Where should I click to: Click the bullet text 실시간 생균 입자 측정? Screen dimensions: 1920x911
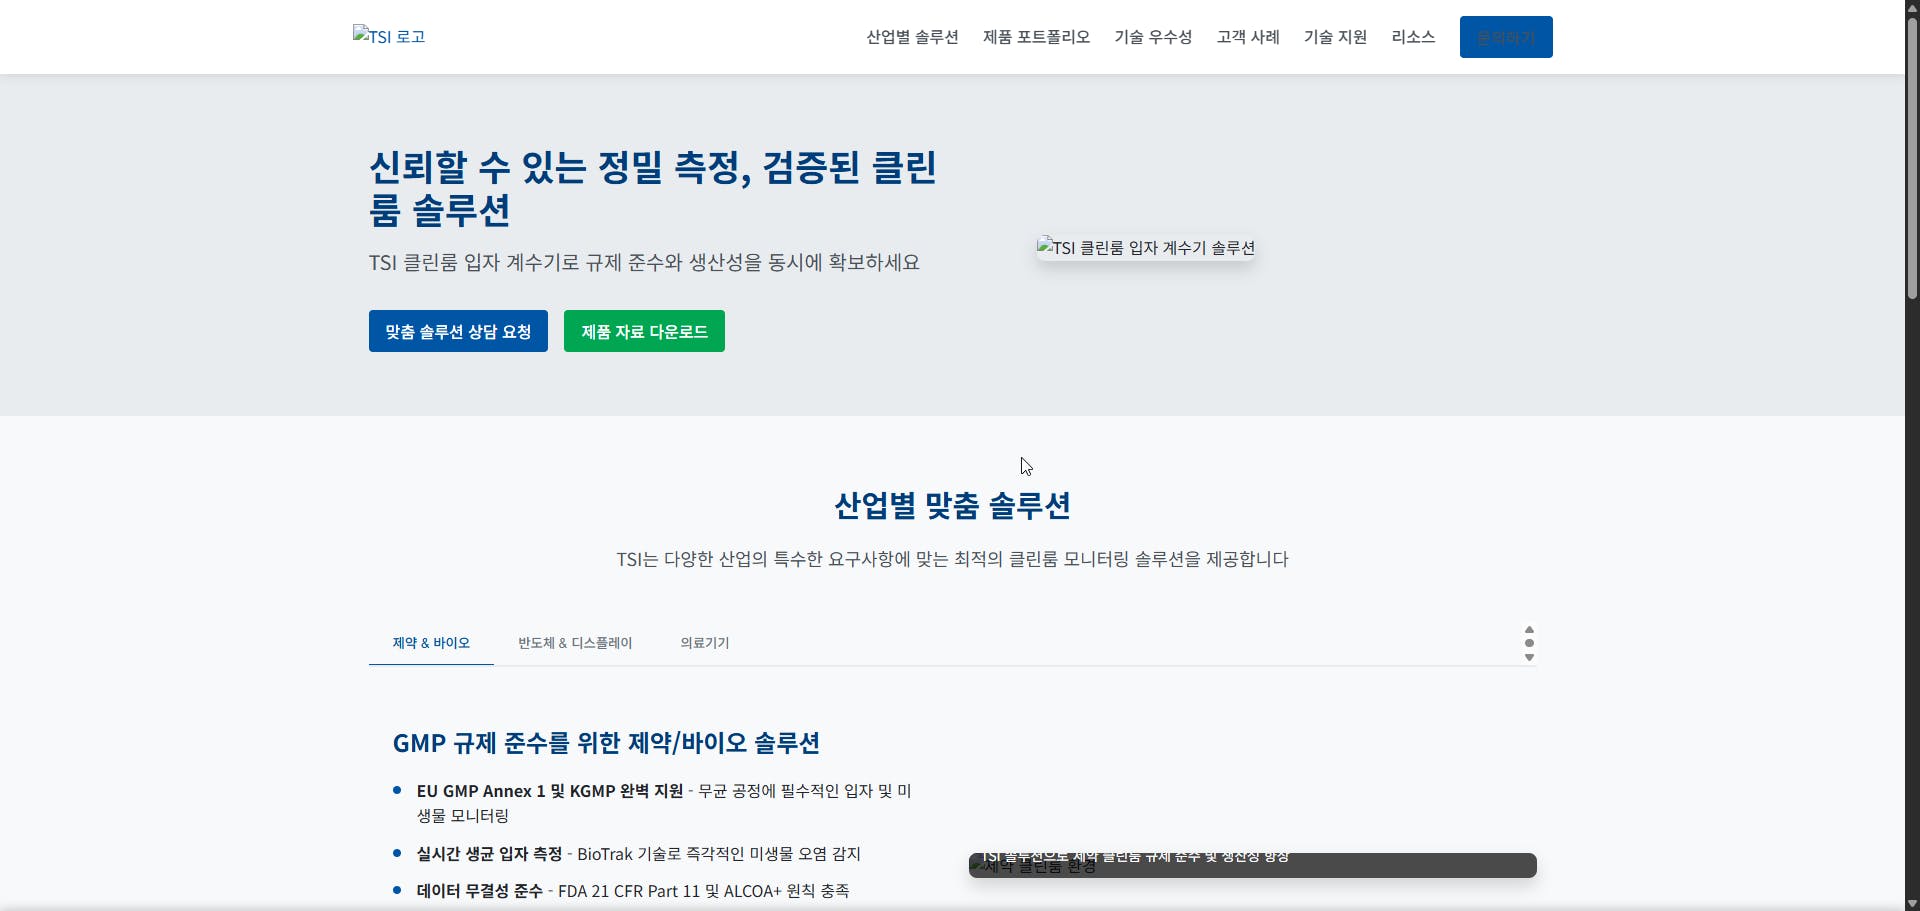pos(489,854)
